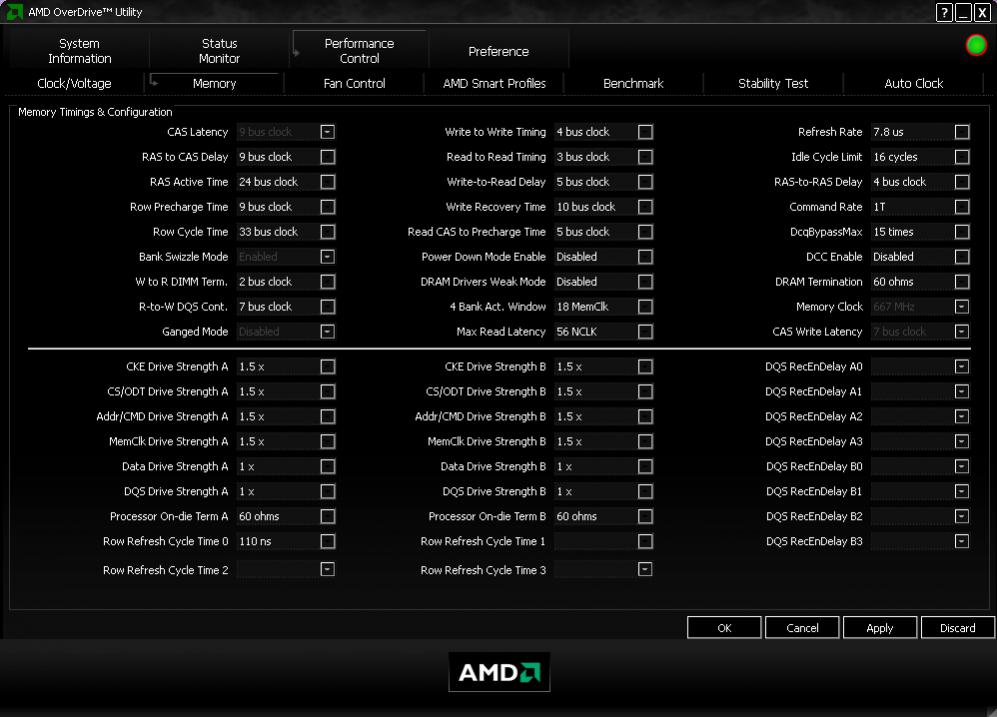Open the System Information tab
The height and width of the screenshot is (717, 997).
pos(79,51)
